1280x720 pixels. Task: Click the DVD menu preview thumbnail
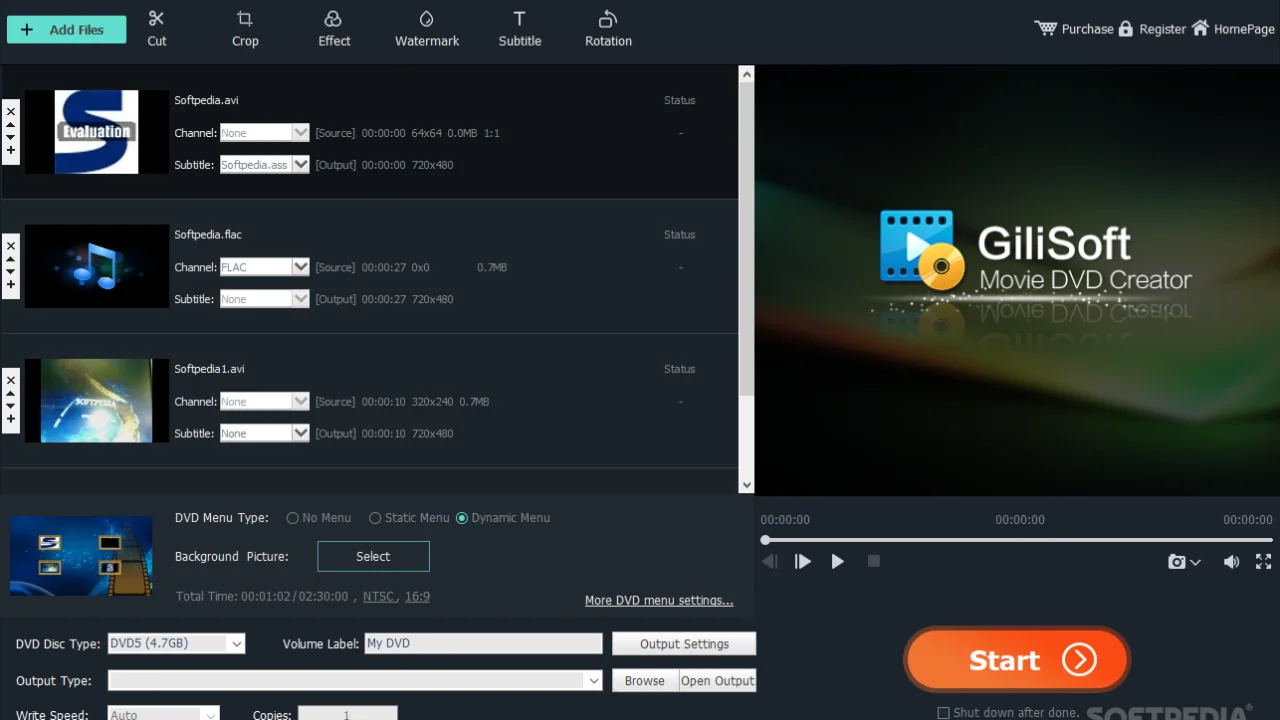click(x=81, y=556)
